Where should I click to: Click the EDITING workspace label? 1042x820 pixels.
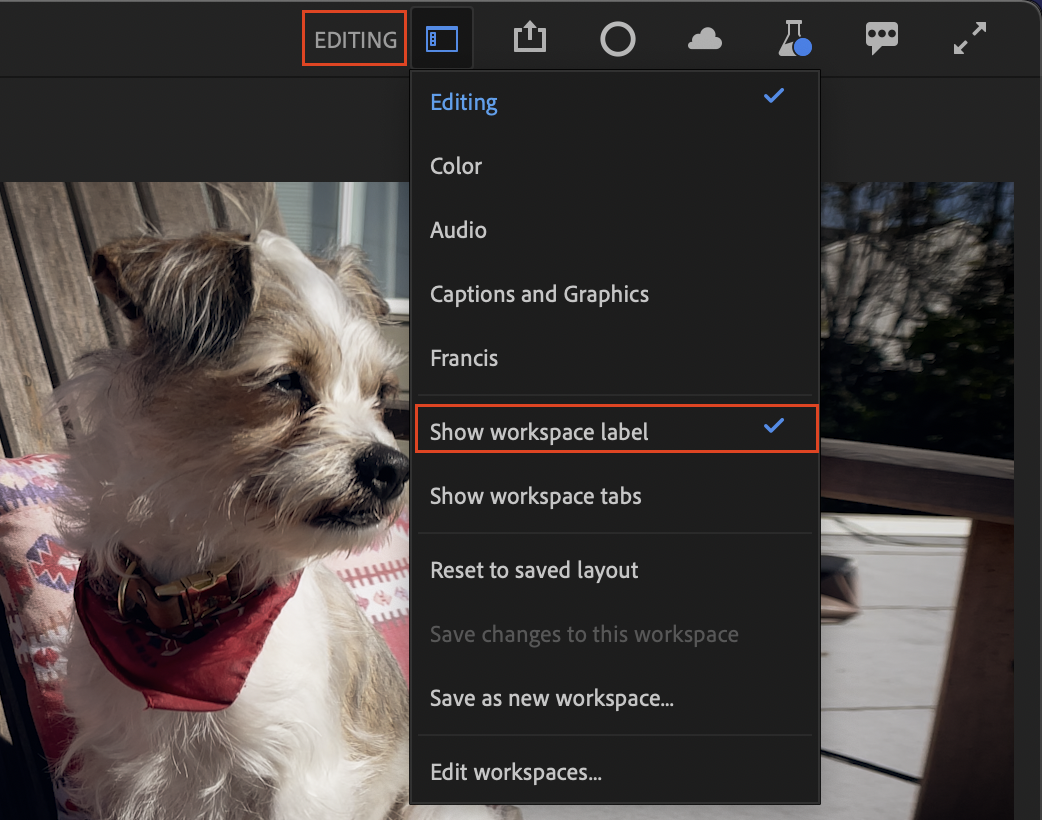[x=354, y=39]
